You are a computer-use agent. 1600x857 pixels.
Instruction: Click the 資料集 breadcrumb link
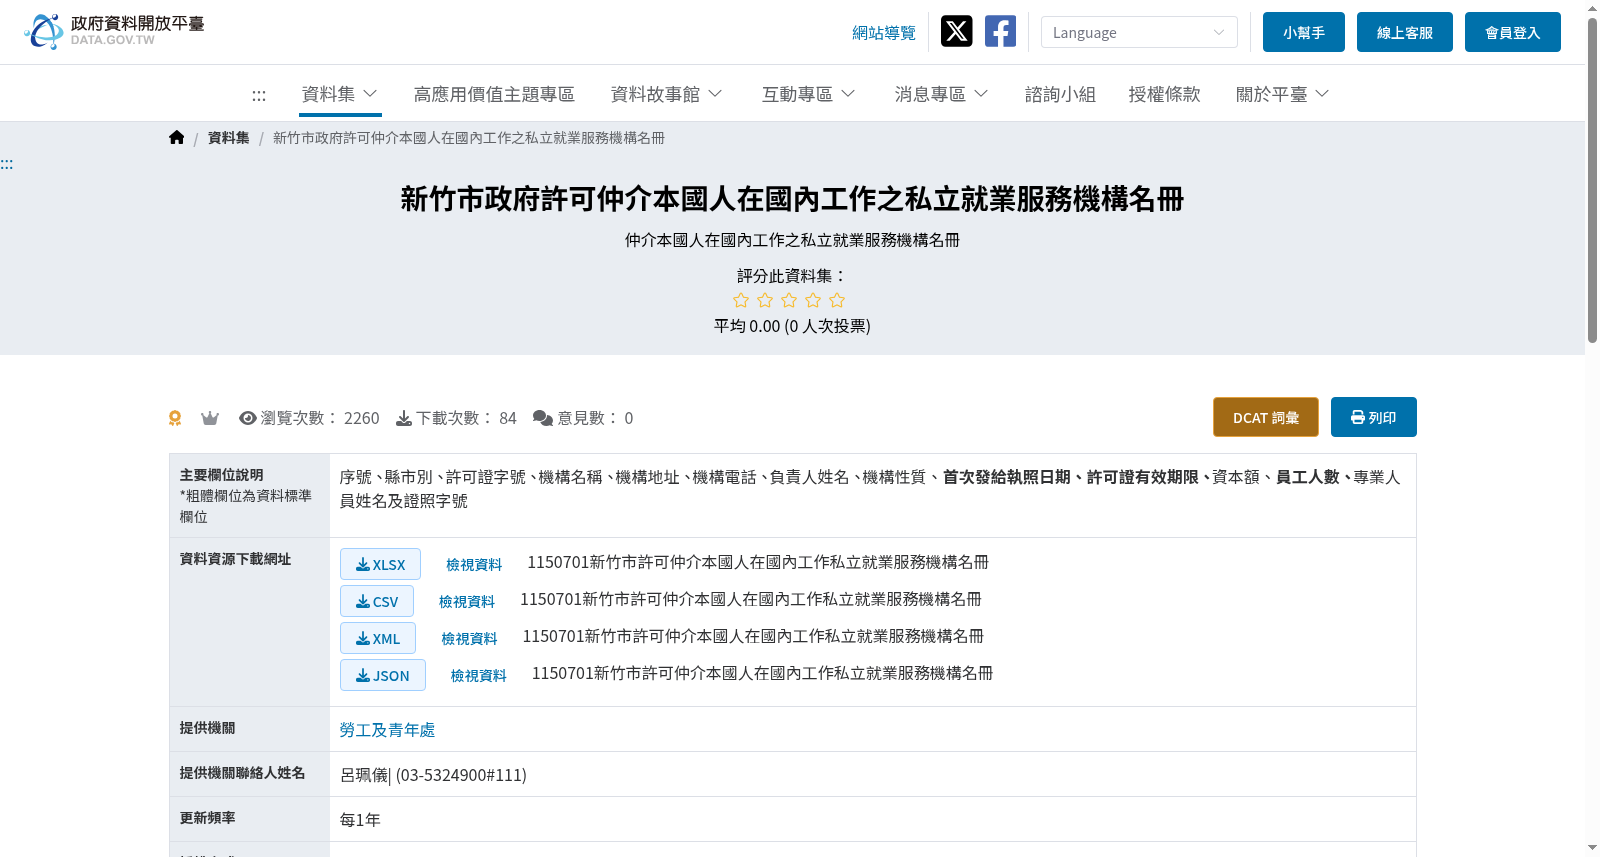coord(229,138)
